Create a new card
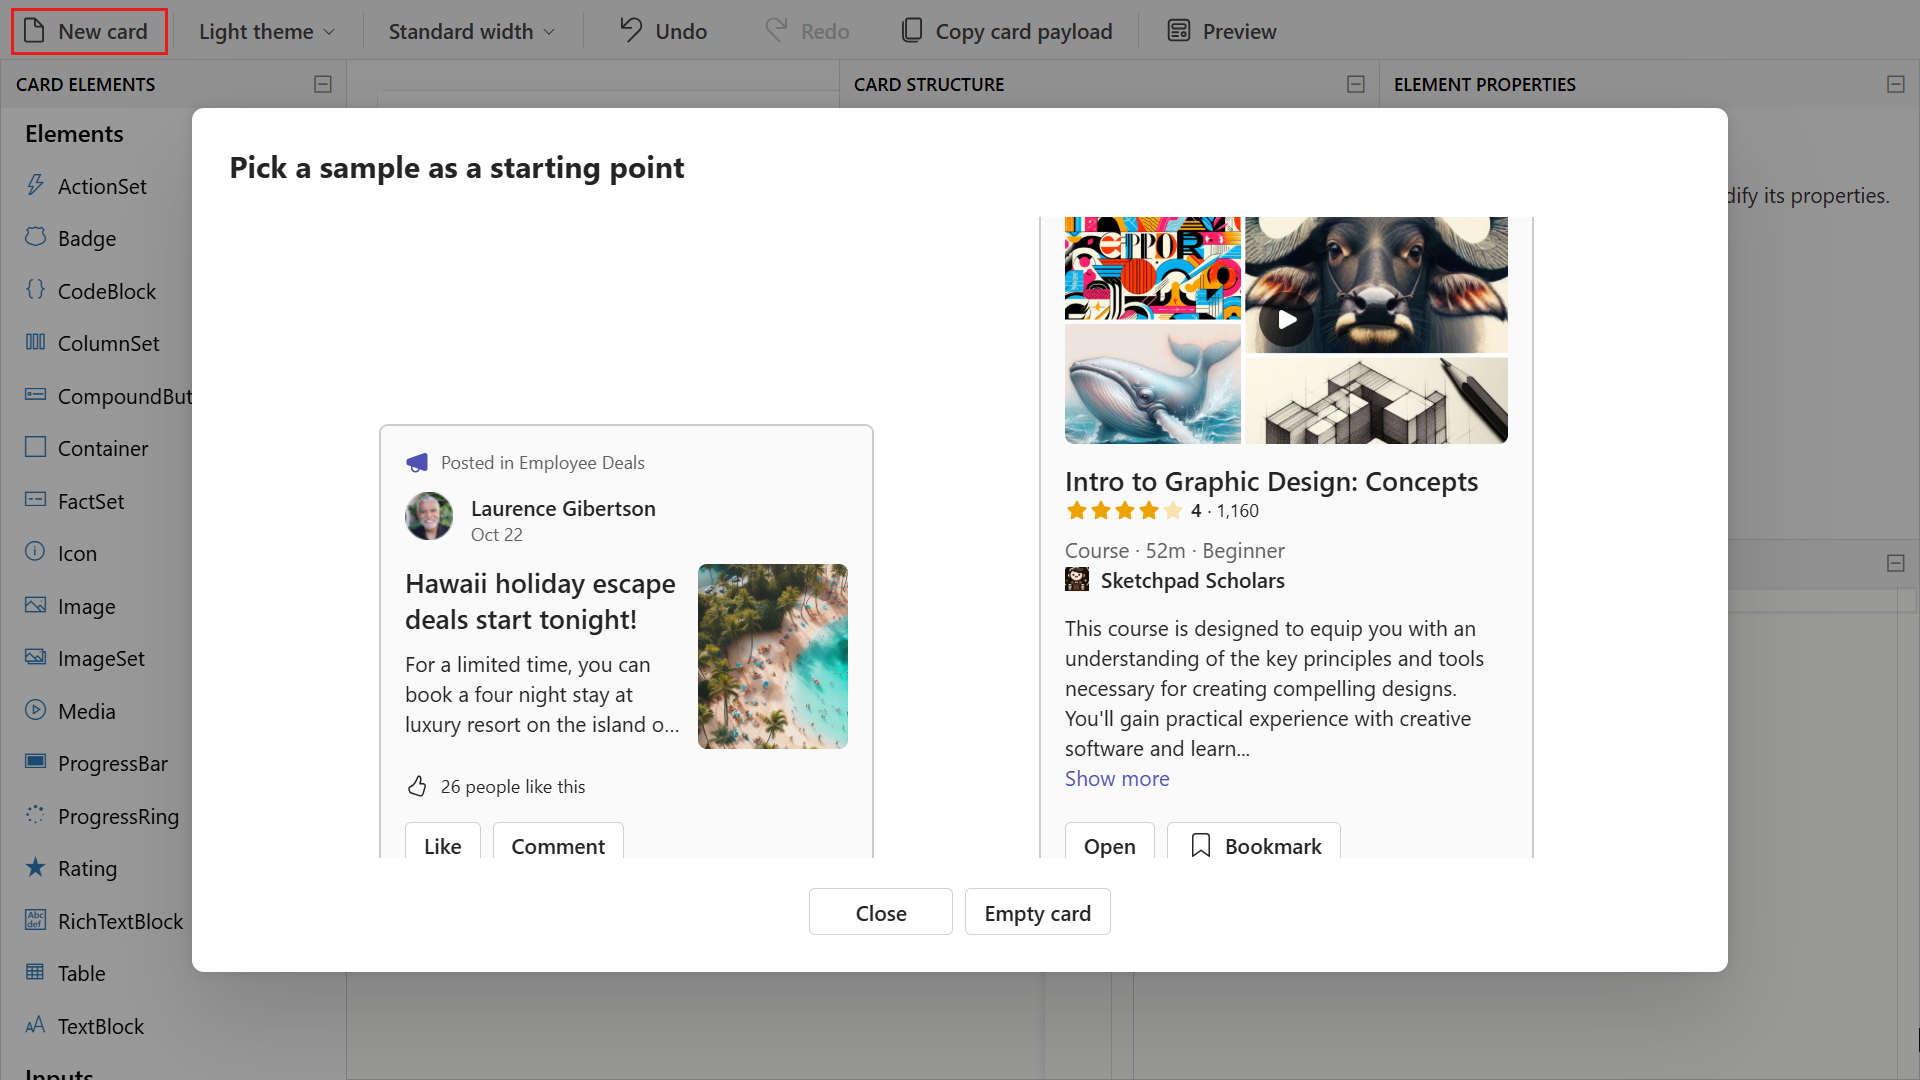 (88, 31)
